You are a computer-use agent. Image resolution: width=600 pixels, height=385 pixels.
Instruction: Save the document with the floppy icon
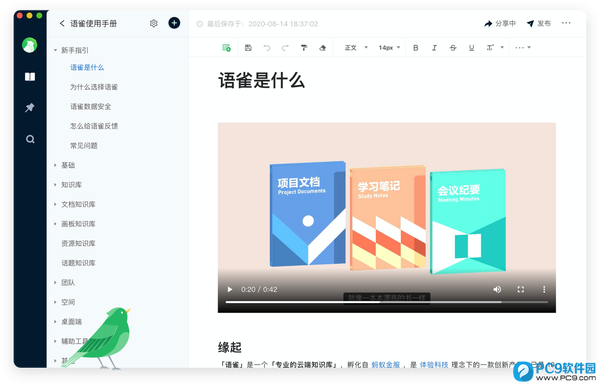click(248, 48)
